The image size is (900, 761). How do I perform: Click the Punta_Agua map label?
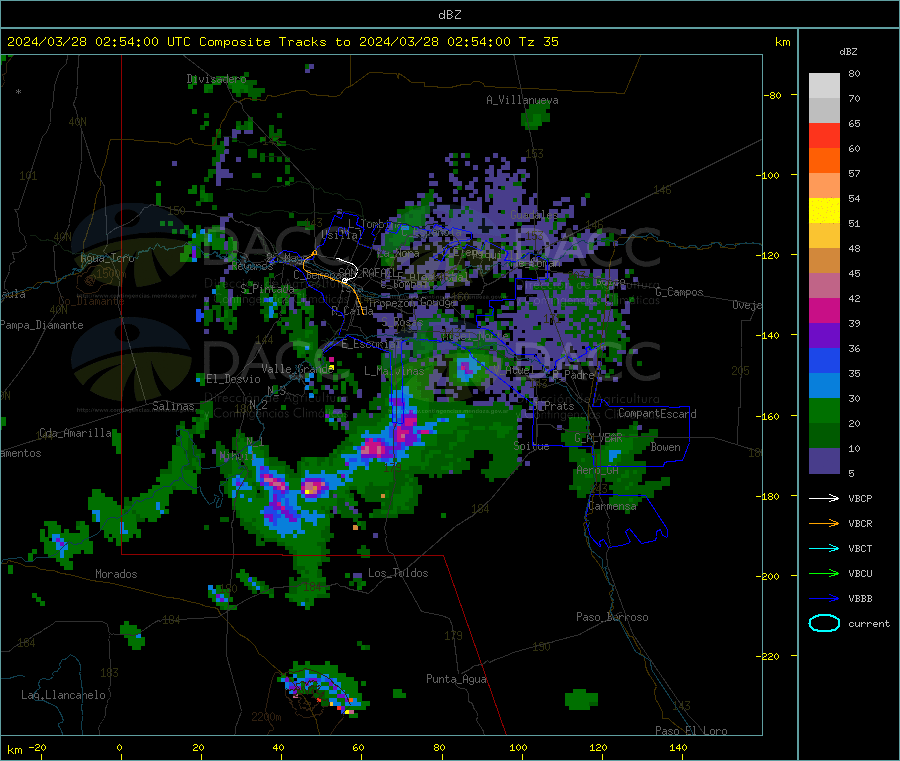456,680
